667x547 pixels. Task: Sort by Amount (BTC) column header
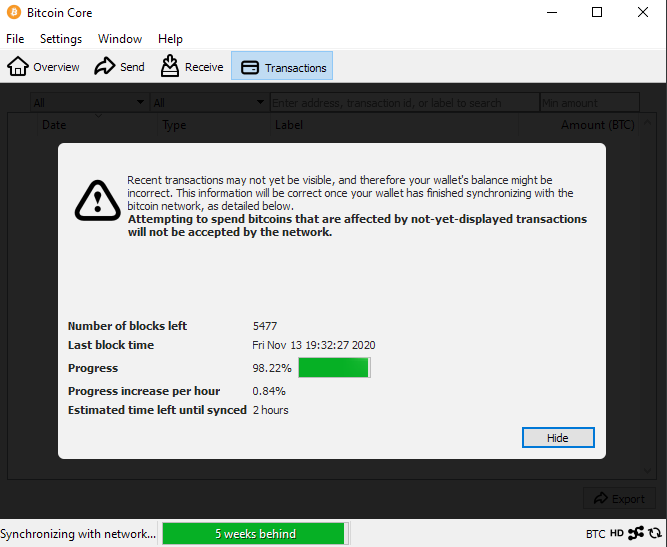coord(579,125)
